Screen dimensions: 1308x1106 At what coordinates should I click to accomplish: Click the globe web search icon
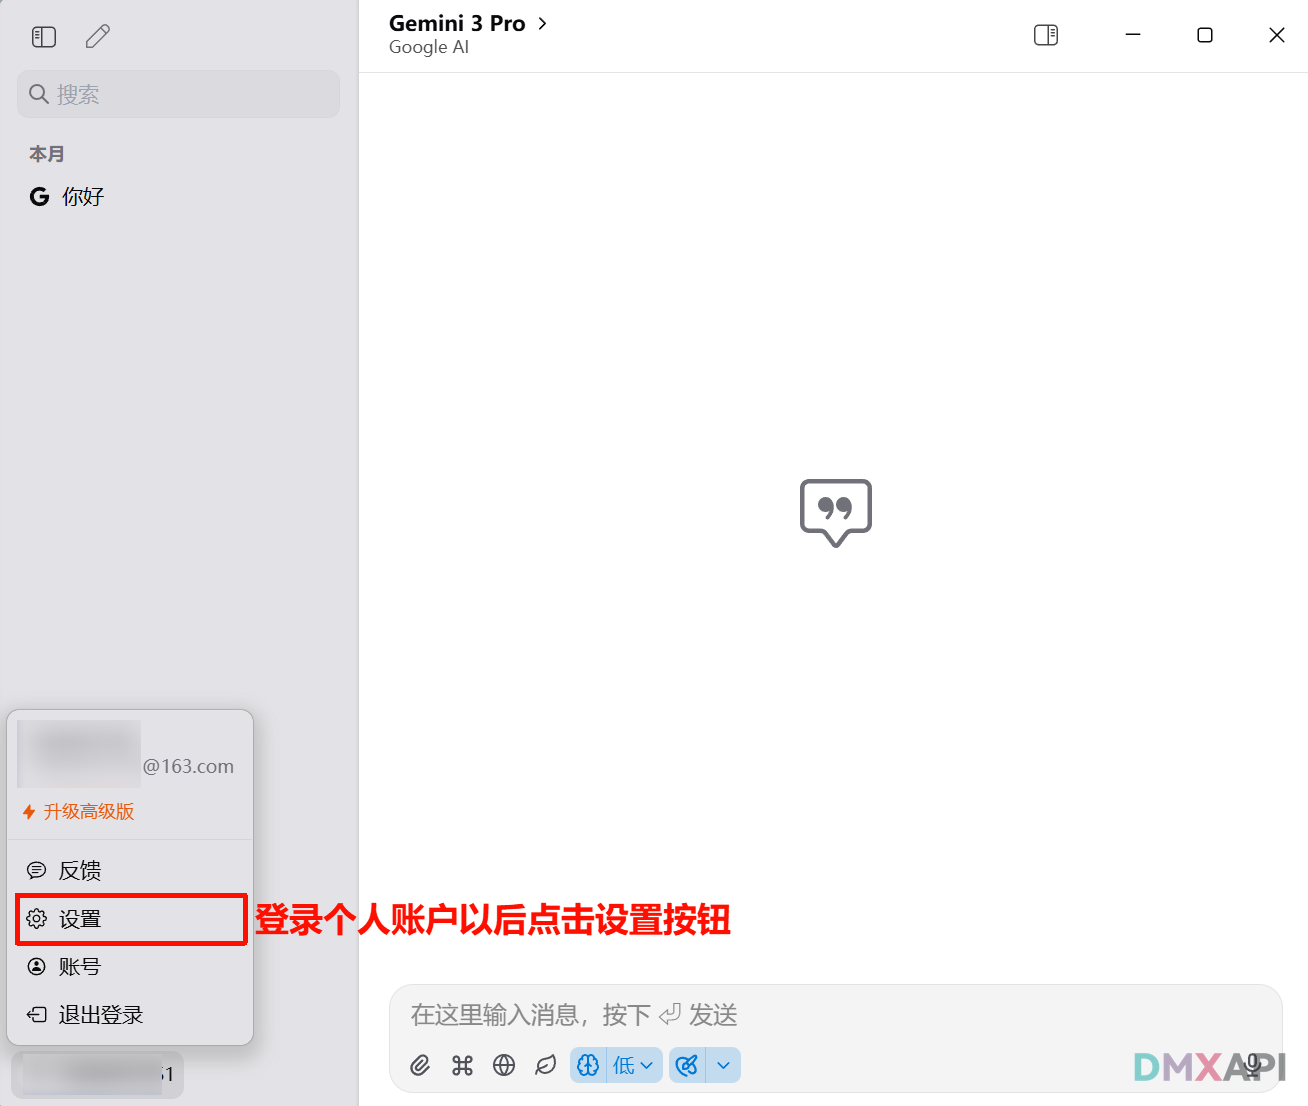(x=504, y=1065)
